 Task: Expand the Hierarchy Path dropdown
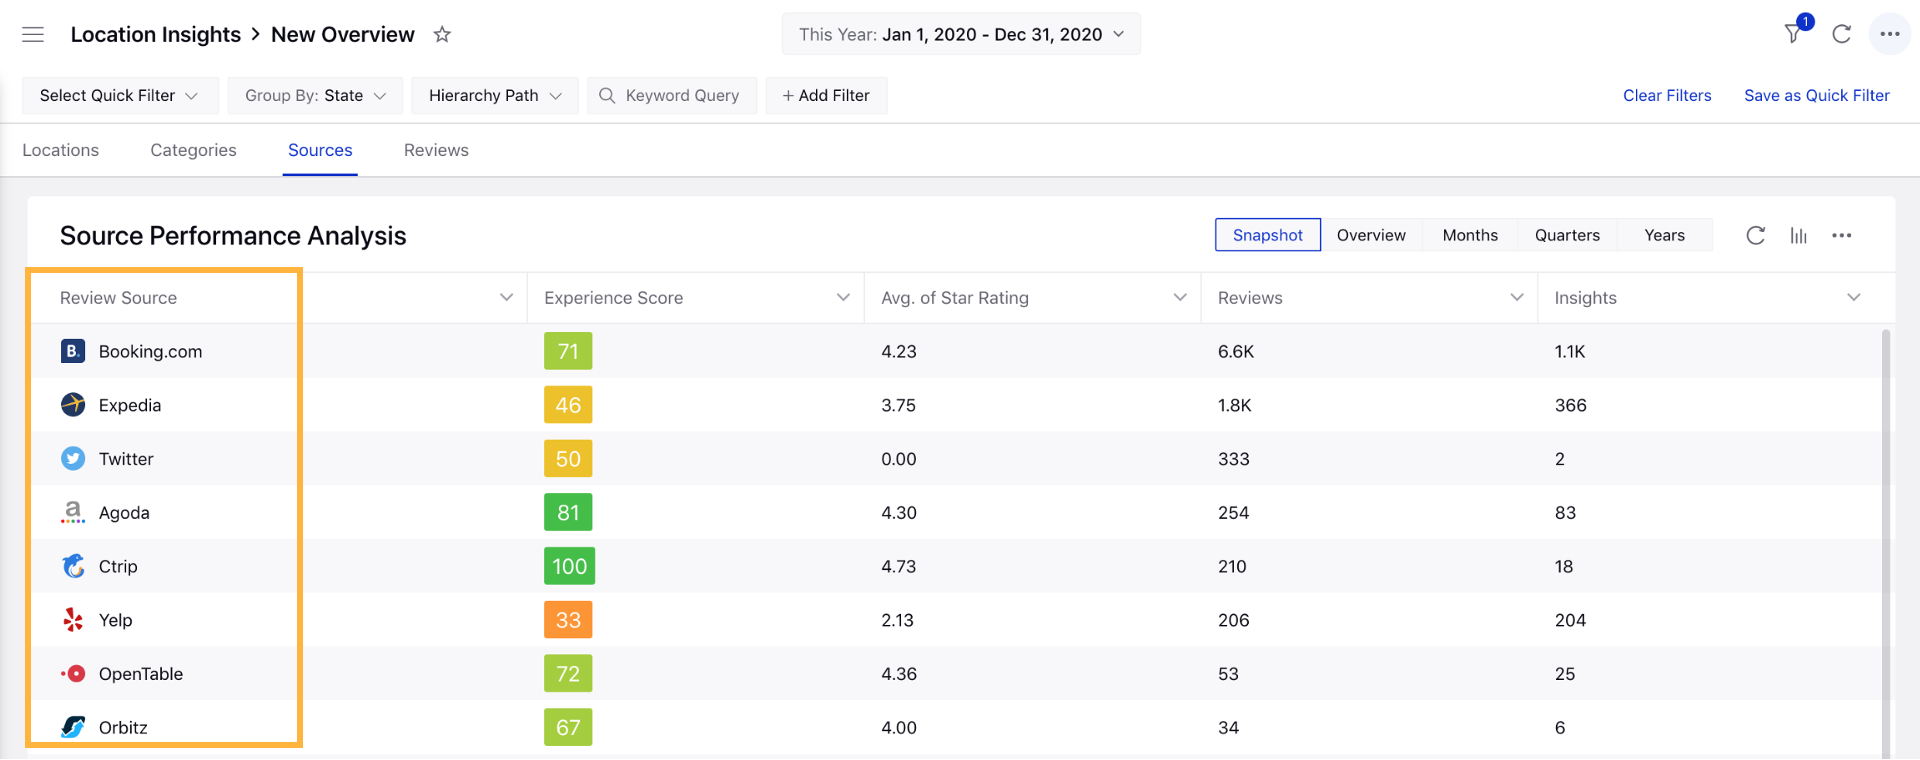coord(495,96)
